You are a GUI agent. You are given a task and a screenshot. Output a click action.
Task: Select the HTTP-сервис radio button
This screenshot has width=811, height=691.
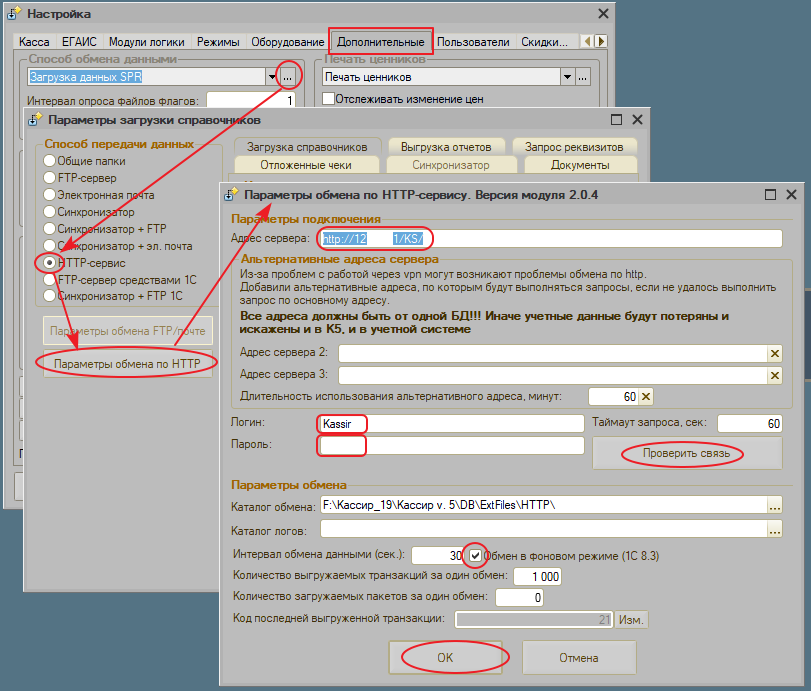(x=47, y=262)
